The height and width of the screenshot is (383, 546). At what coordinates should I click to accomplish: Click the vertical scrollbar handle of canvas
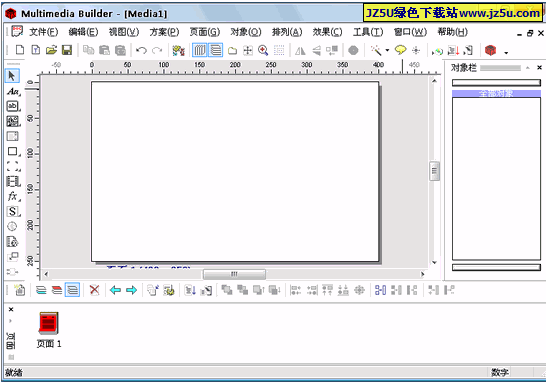(434, 171)
